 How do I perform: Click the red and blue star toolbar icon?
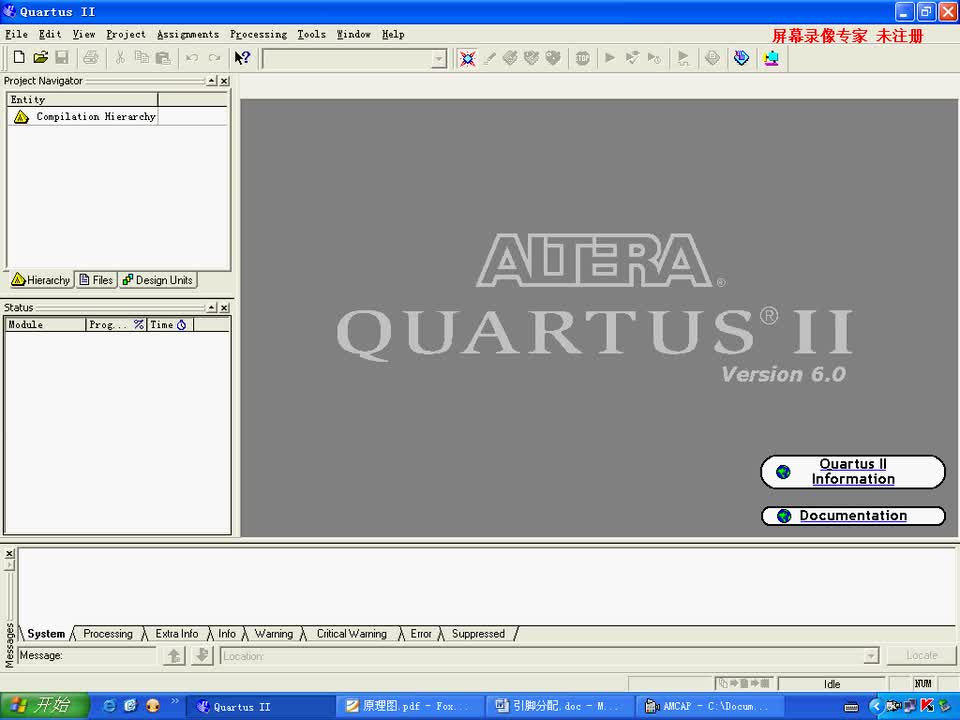tap(467, 58)
